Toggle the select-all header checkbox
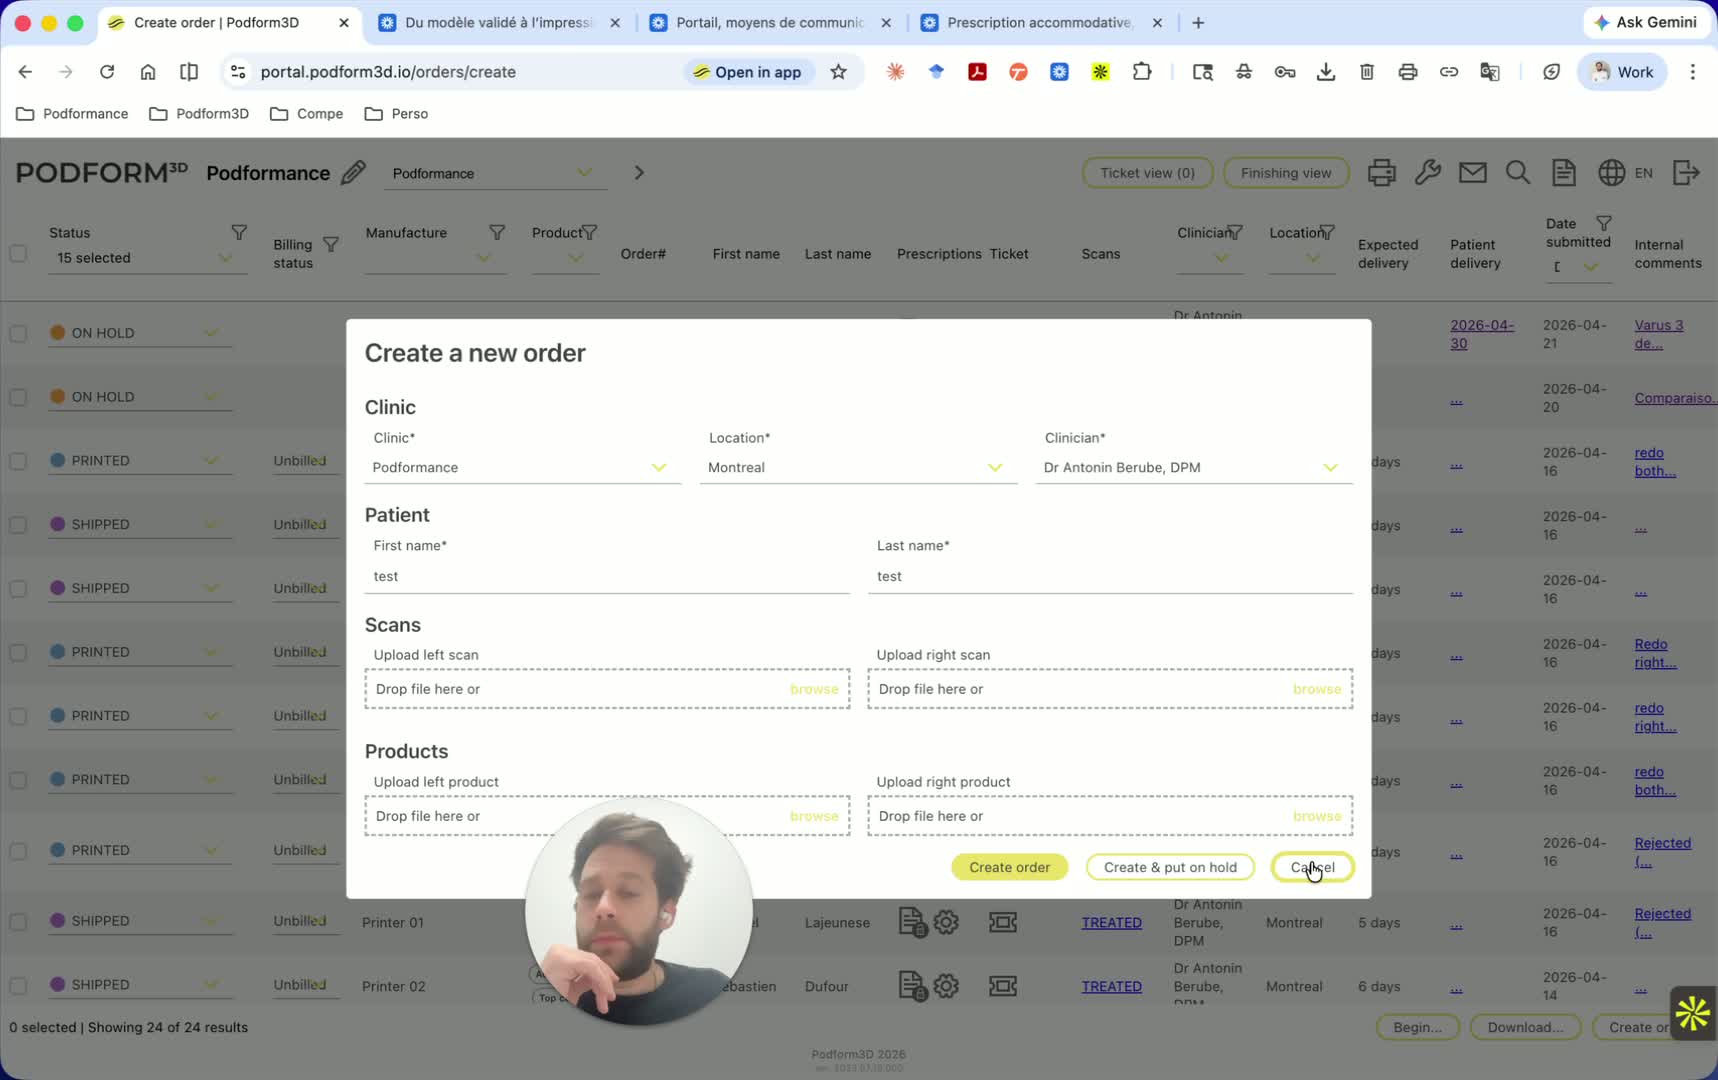 coord(18,253)
